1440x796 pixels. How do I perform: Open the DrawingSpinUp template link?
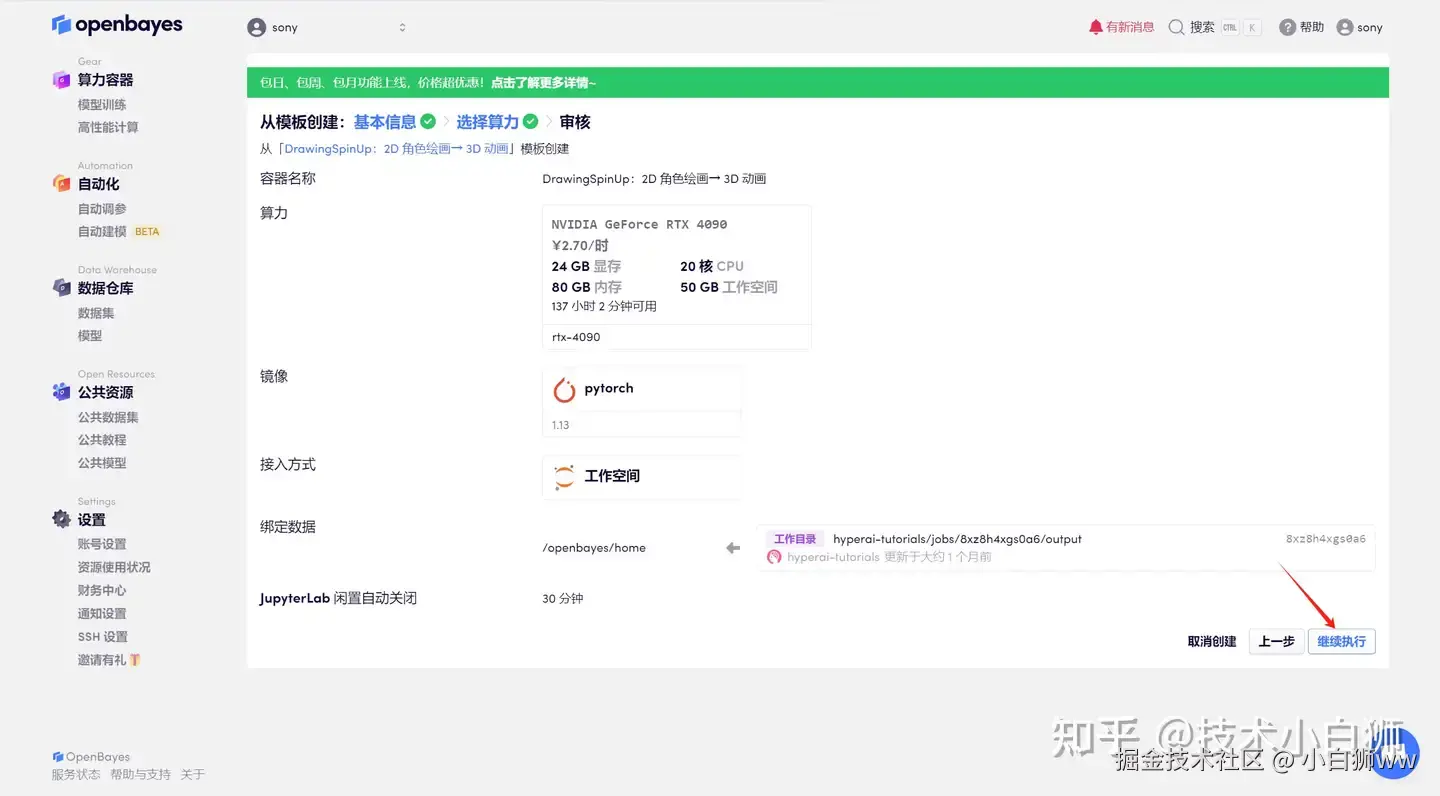tap(397, 149)
